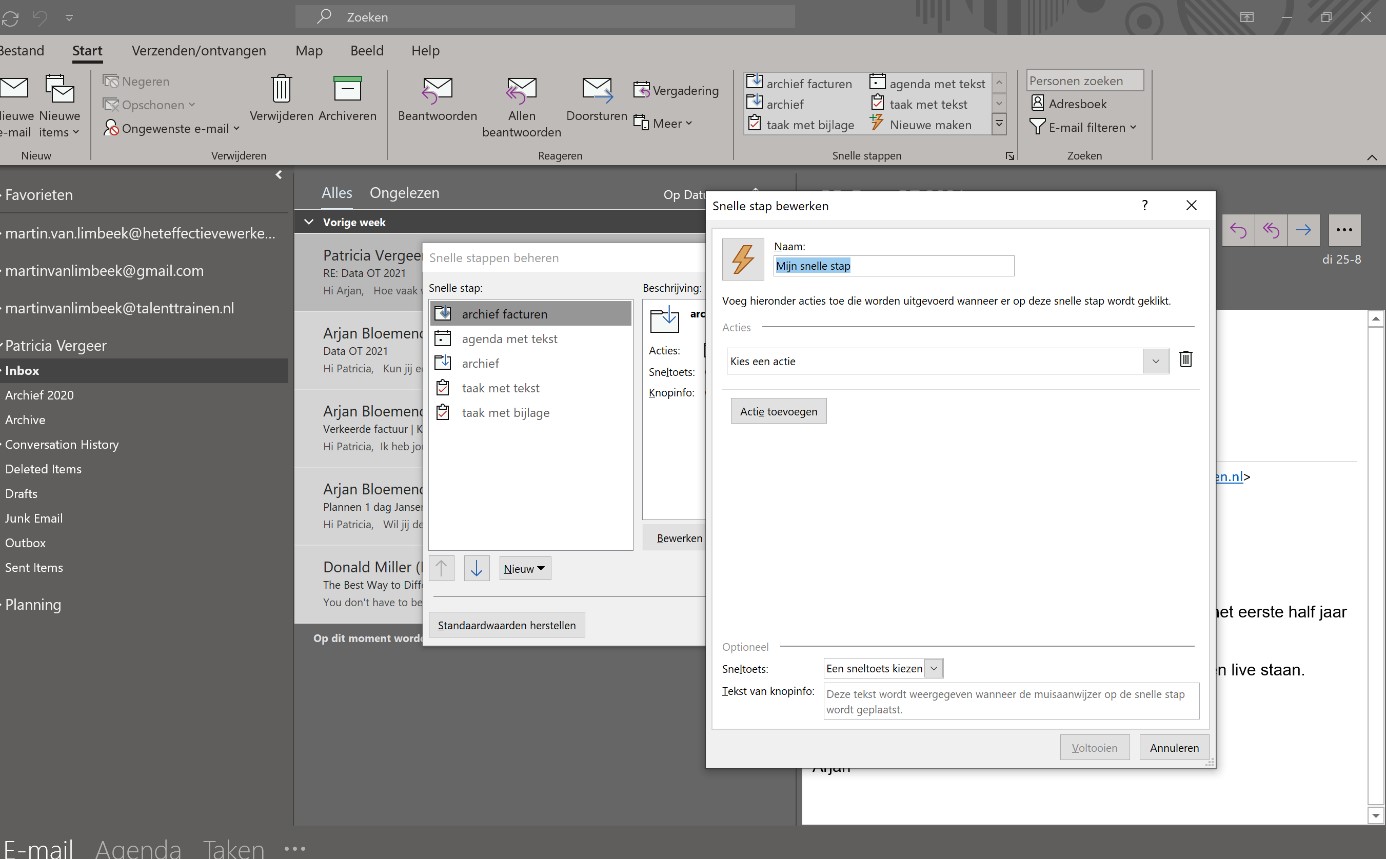Open the Nieuwe items dropdown
Image resolution: width=1386 pixels, height=859 pixels.
(x=60, y=106)
